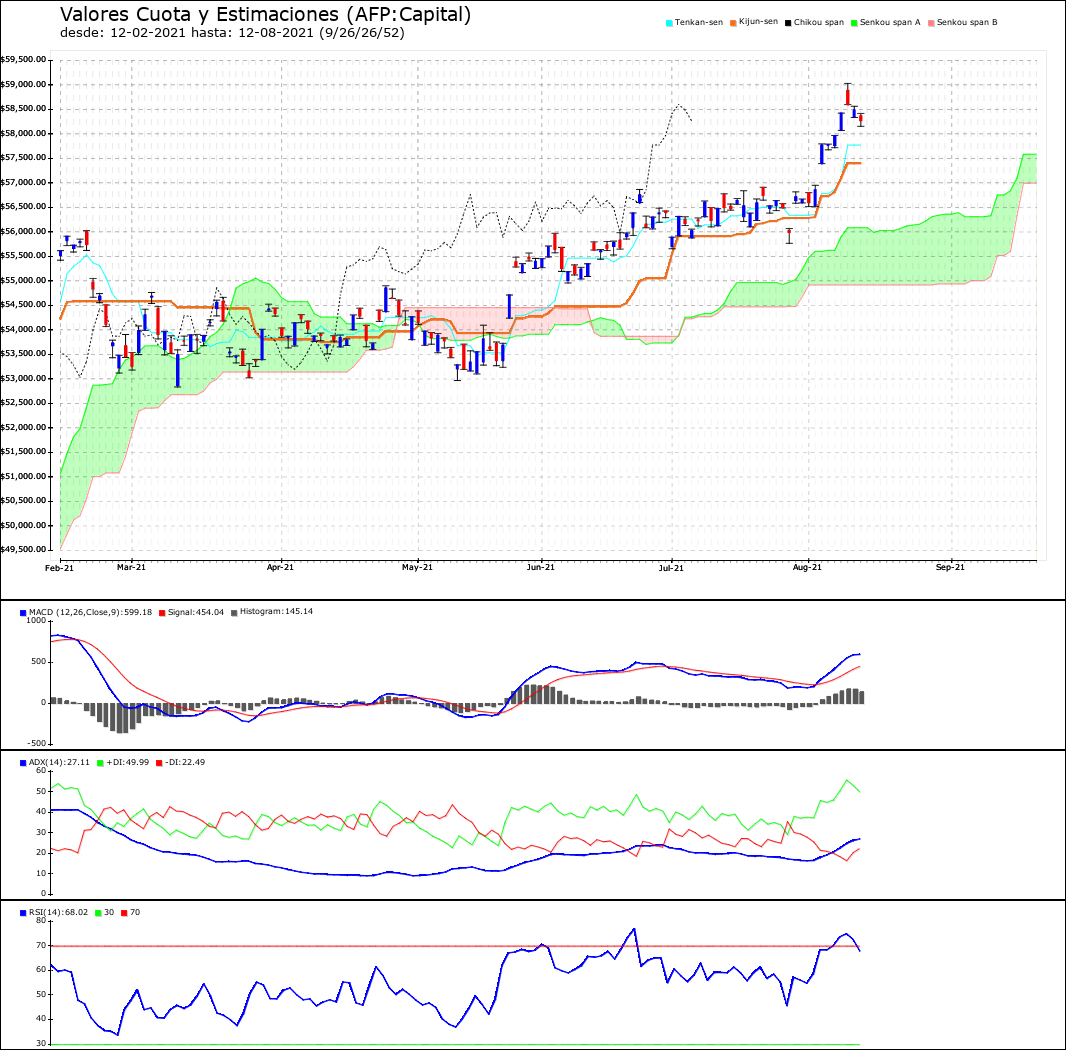Click the red Signal legend marker
This screenshot has height=1050, width=1066.
(162, 613)
